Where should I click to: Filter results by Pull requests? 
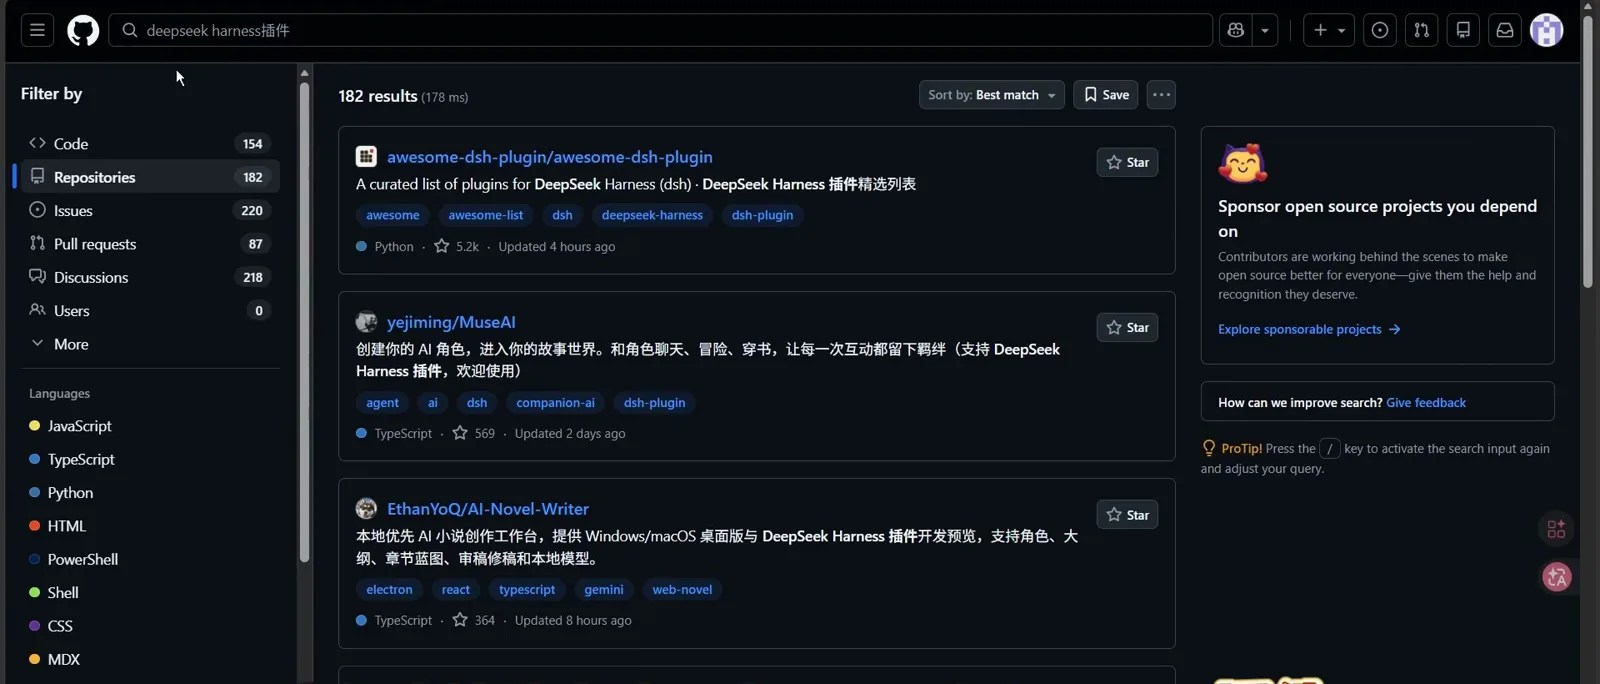pos(149,244)
